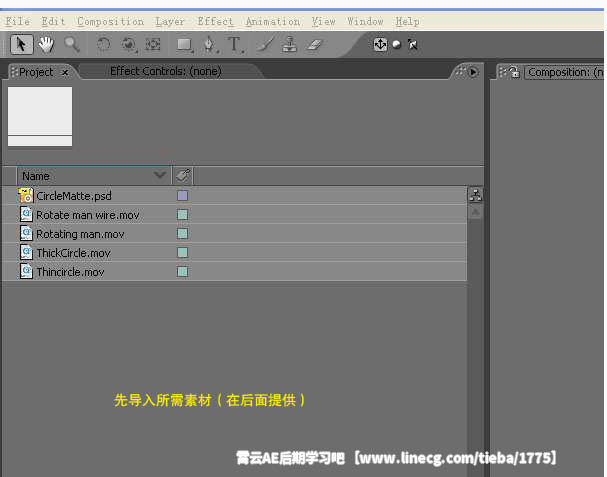The width and height of the screenshot is (607, 477).
Task: Click the Rotating man.mov file icon
Action: (26, 233)
